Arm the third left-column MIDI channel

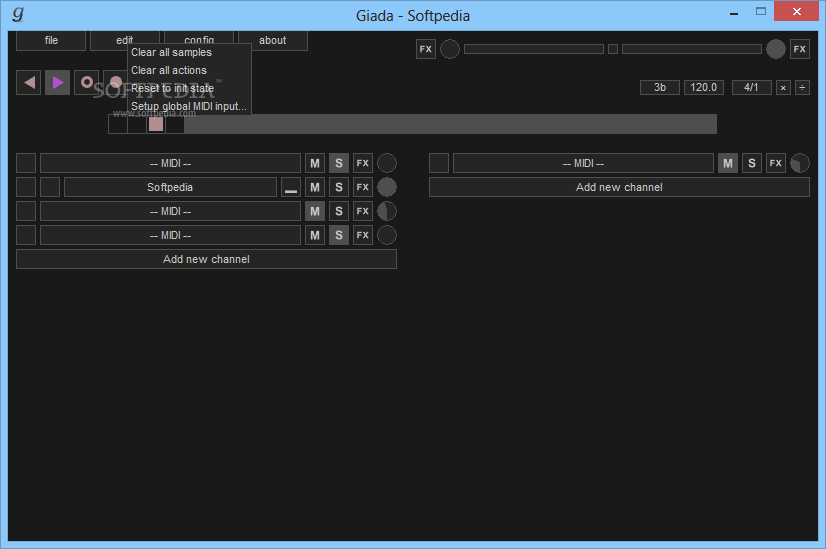point(26,211)
